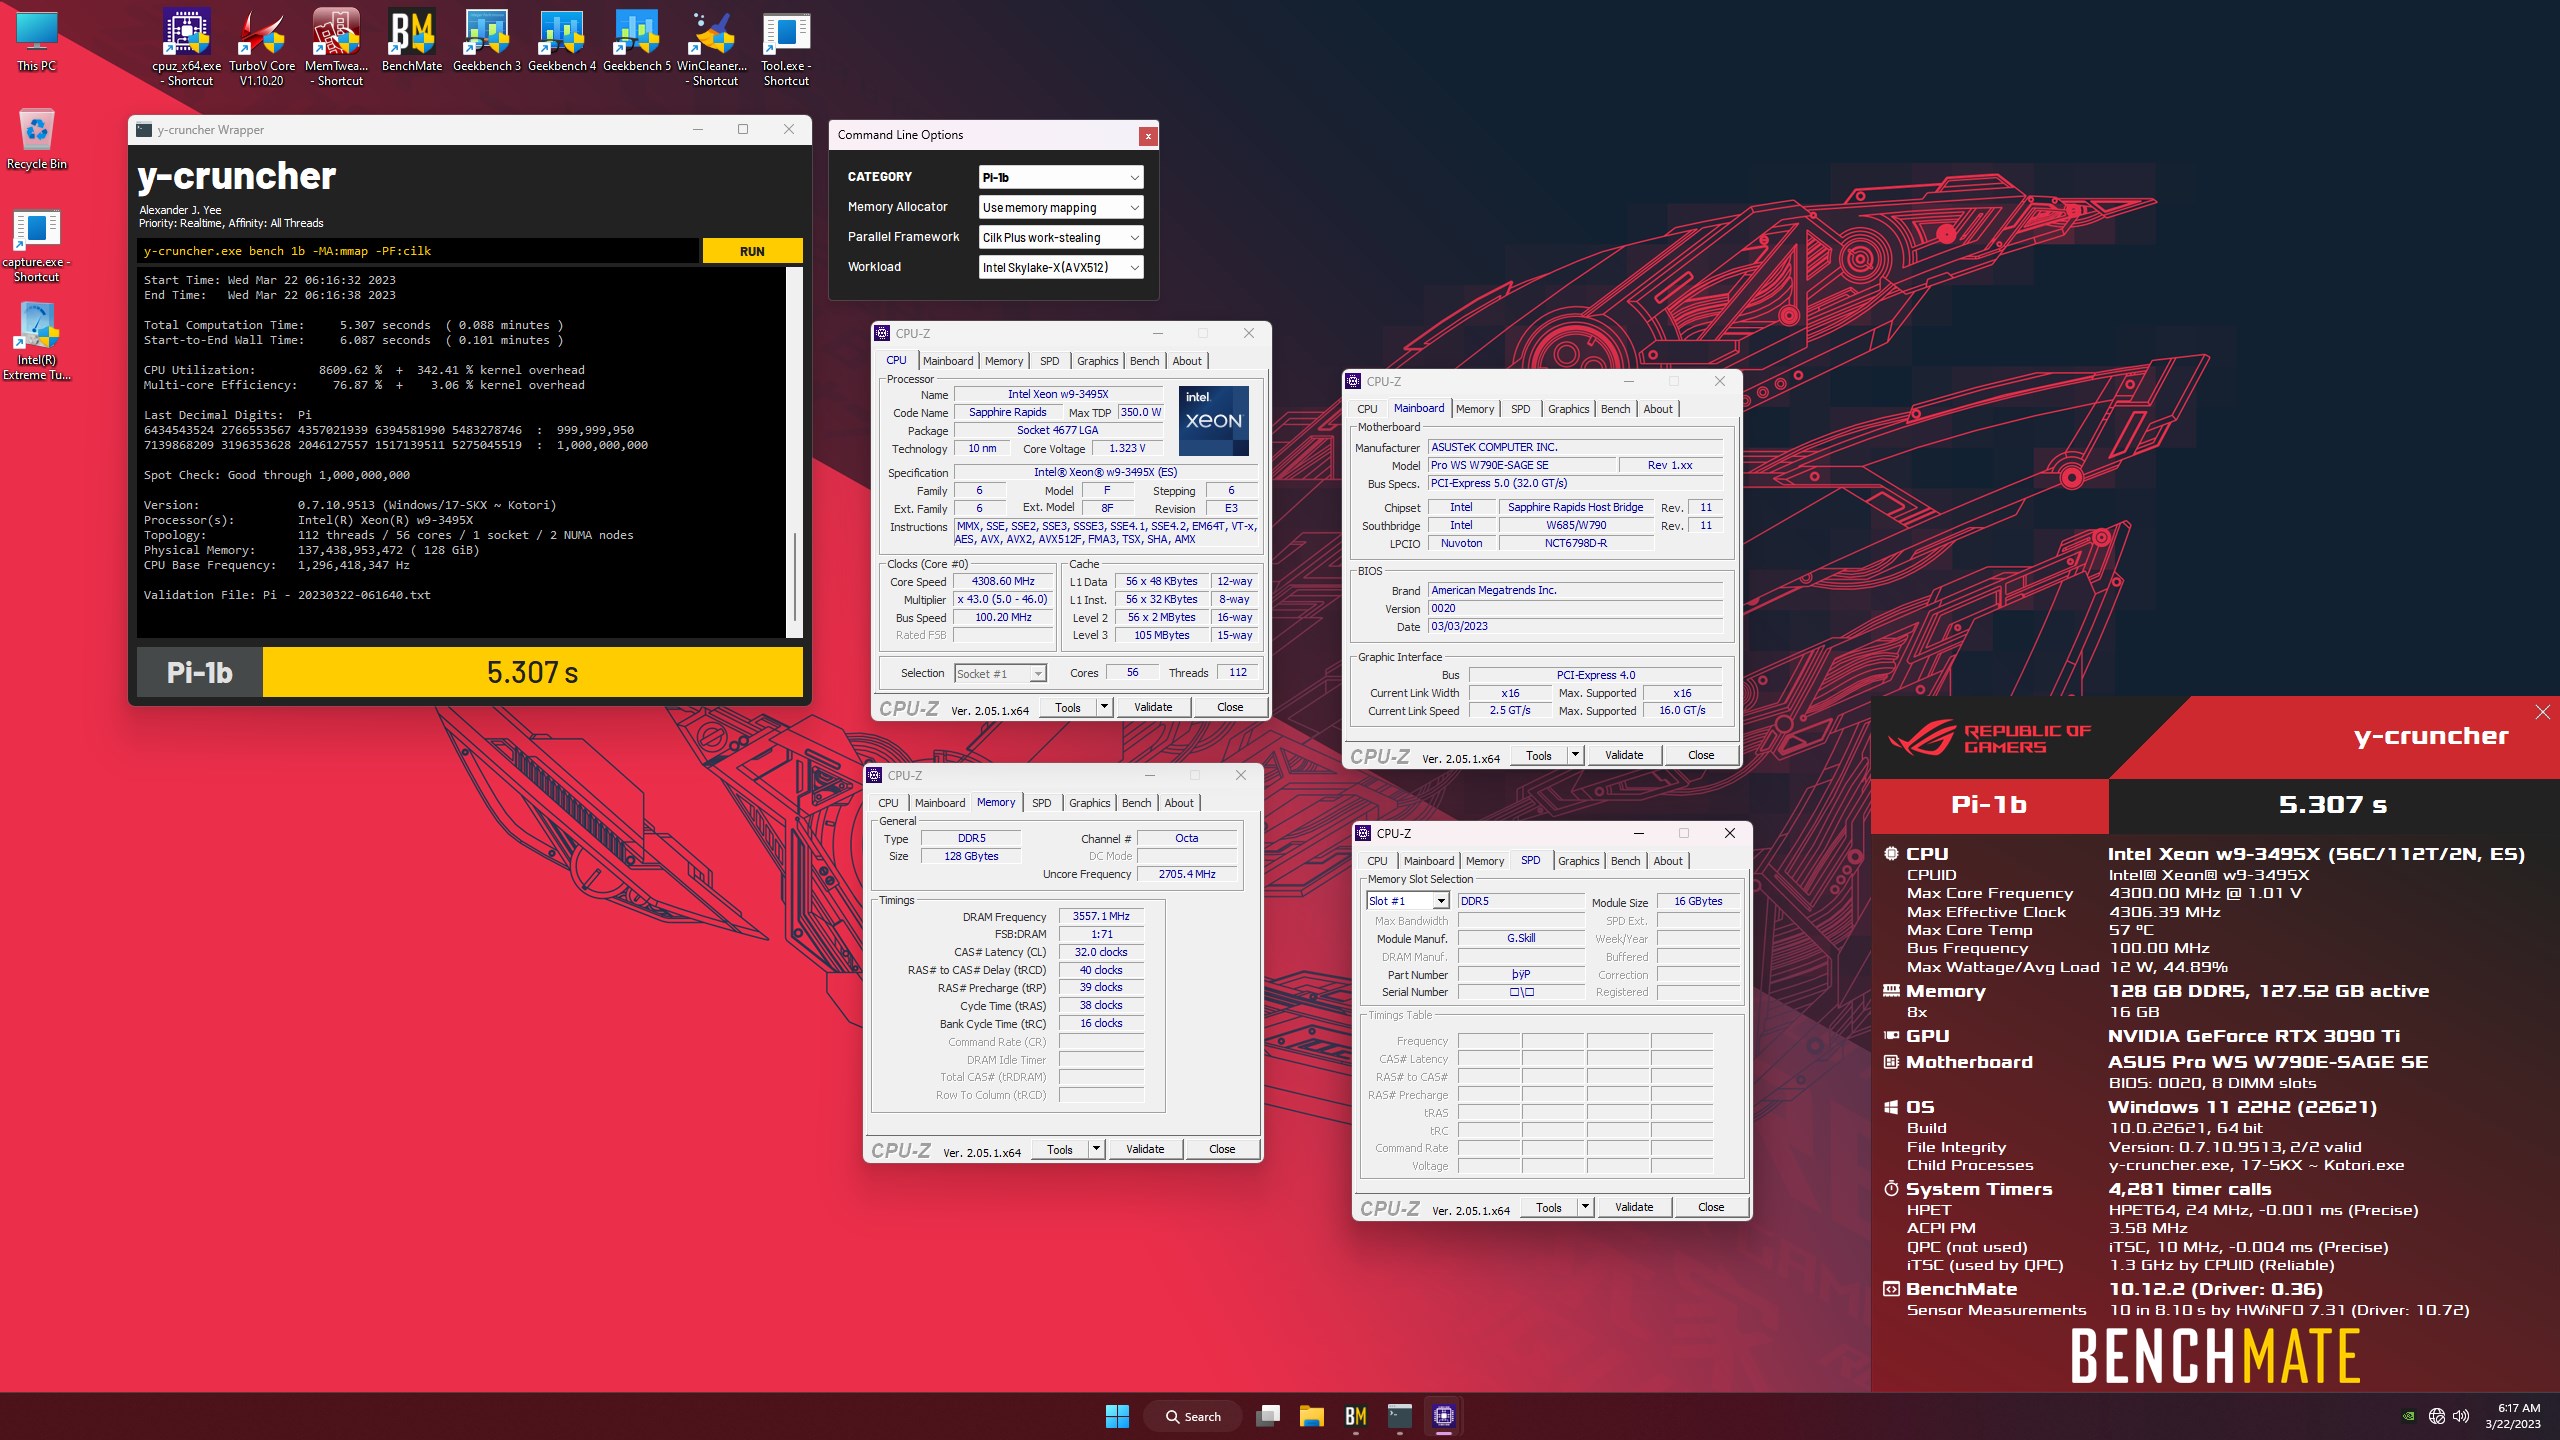
Task: Click the Intel Xeon logo in CPU-Z
Action: [x=1214, y=421]
